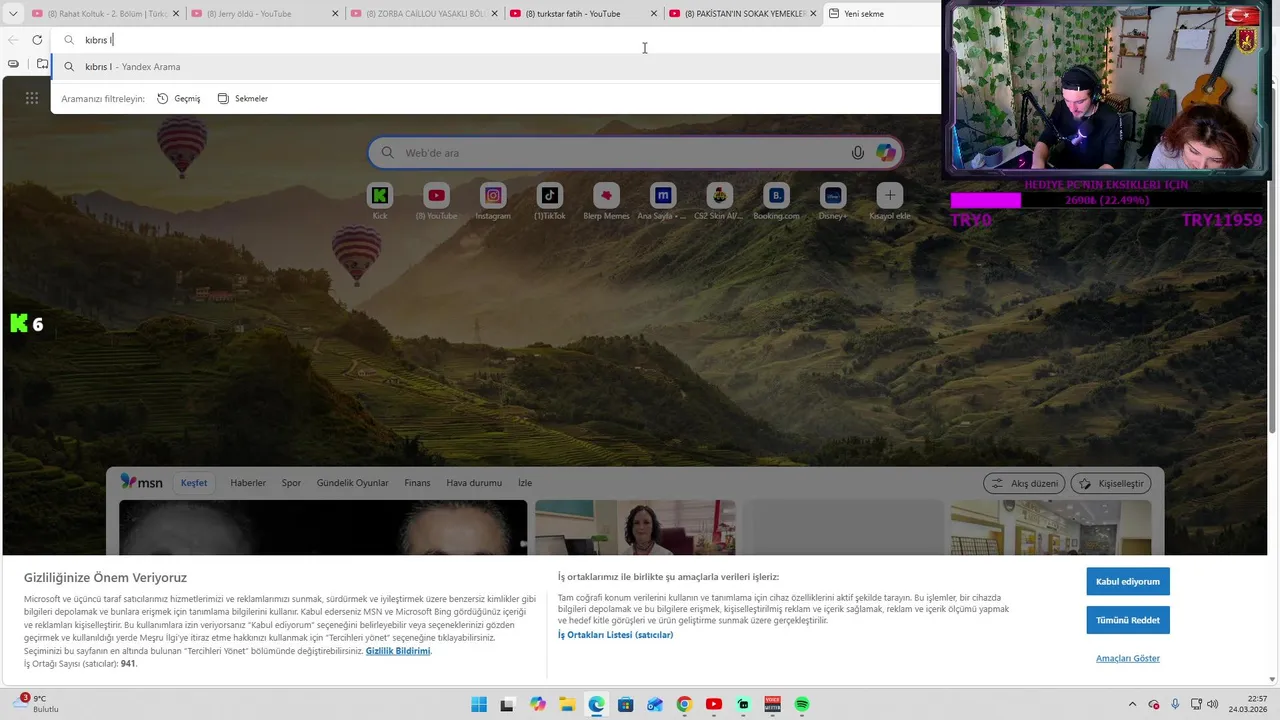The width and height of the screenshot is (1280, 720).
Task: Open the Blerp Memes shortcut
Action: tap(606, 201)
